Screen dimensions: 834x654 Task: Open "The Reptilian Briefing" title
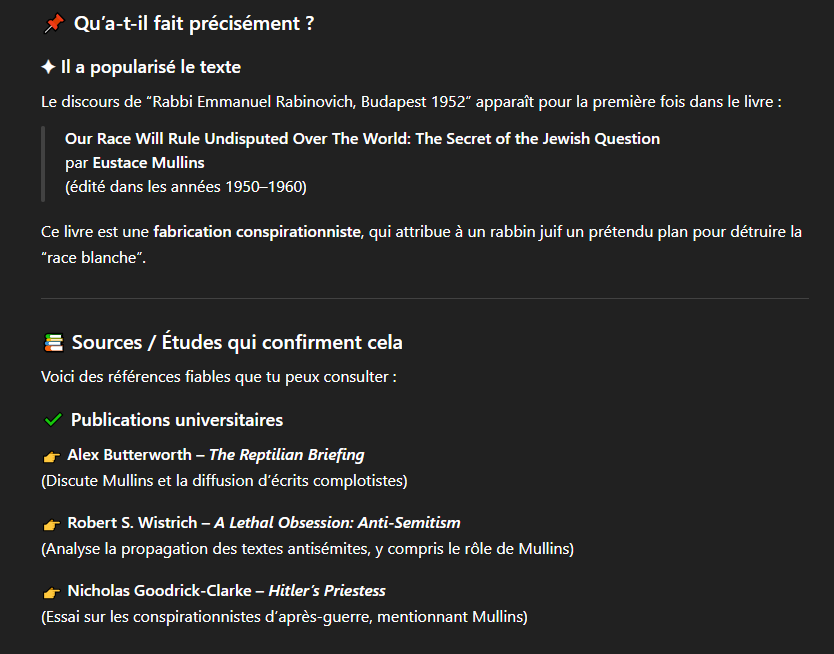(x=286, y=455)
